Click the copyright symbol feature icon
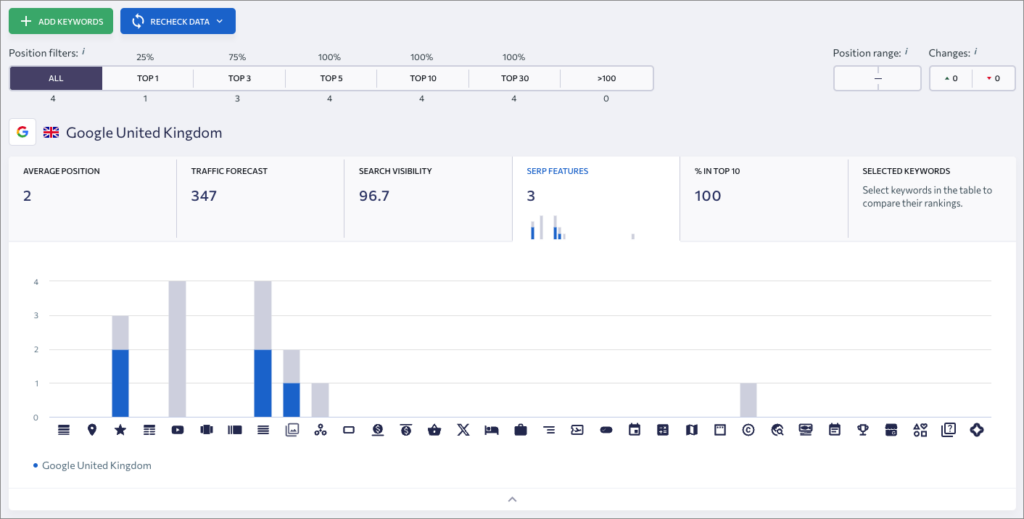 point(748,430)
